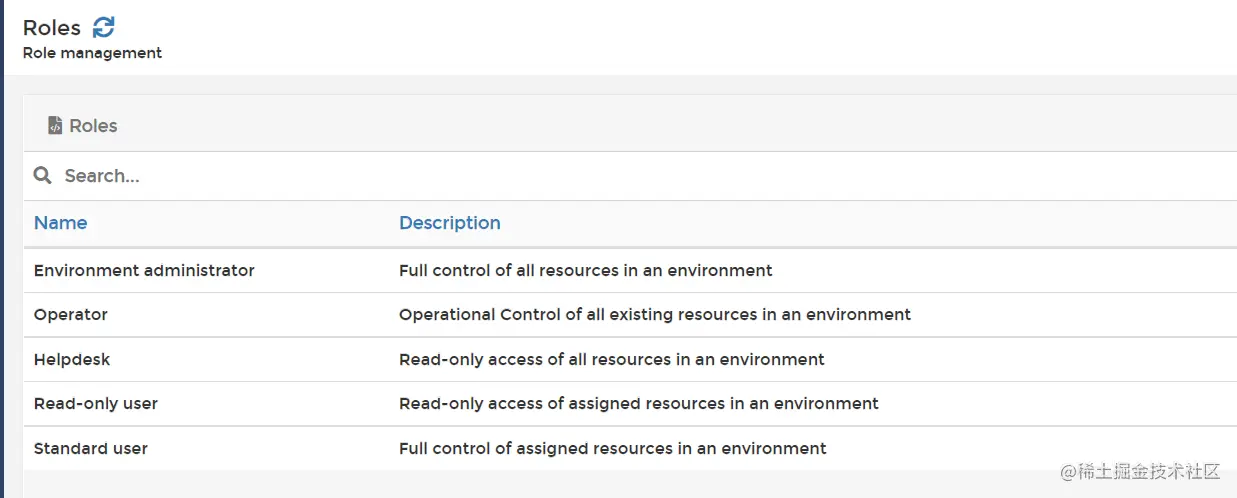
Task: Select the Standard user role name
Action: [x=91, y=448]
